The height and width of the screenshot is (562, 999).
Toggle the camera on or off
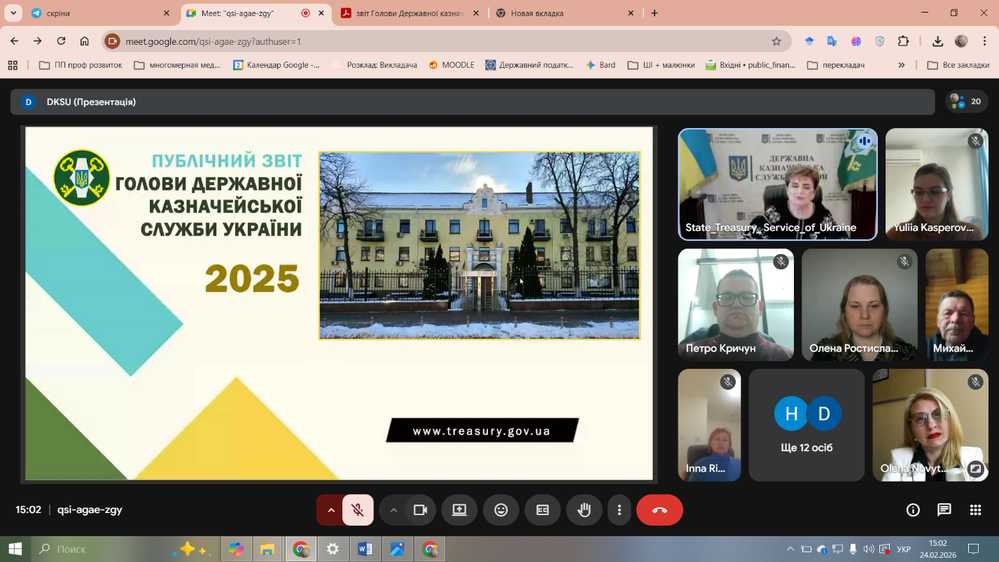[420, 510]
